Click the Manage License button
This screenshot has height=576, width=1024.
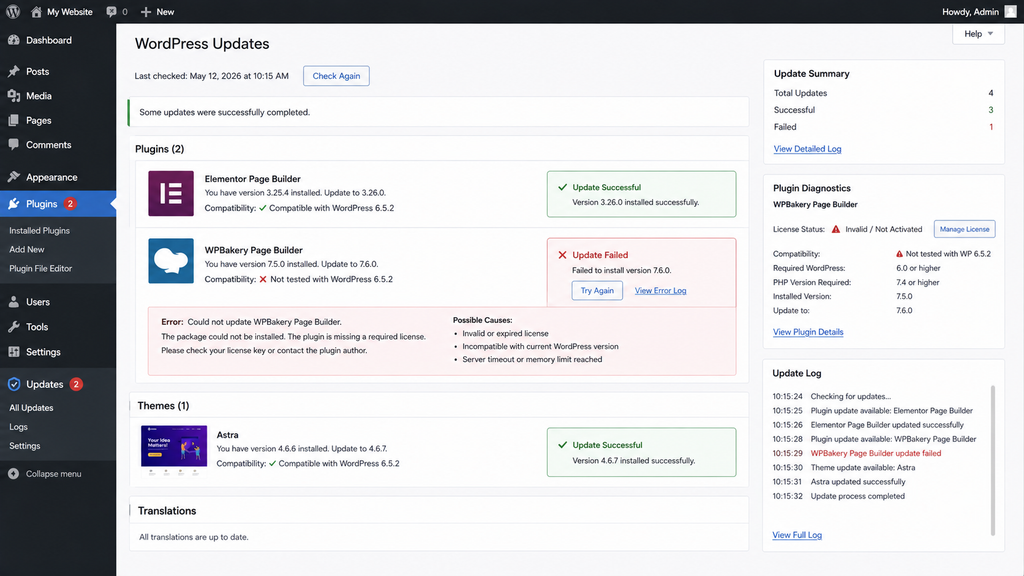point(964,229)
